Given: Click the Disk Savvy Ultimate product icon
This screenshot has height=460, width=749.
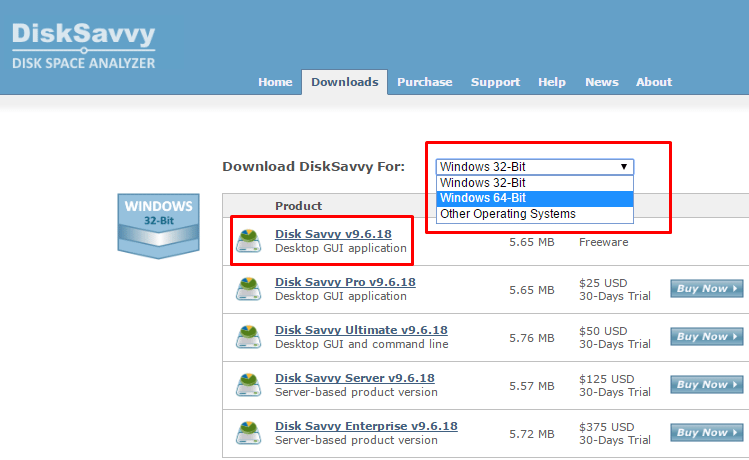Looking at the screenshot, I should point(248,336).
